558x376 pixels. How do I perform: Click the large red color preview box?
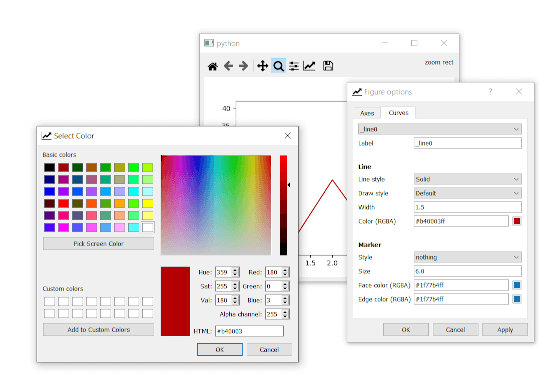click(x=175, y=301)
